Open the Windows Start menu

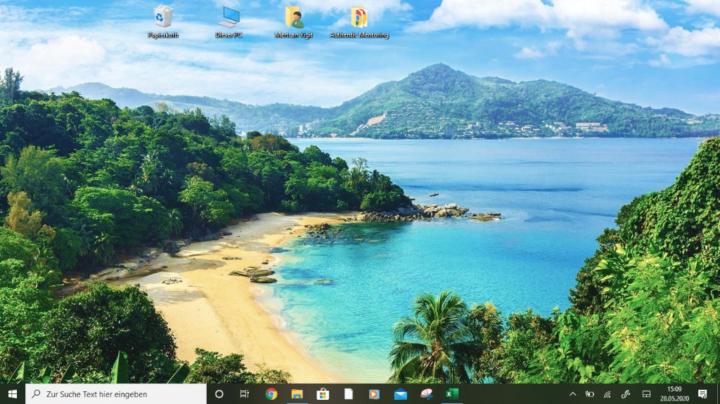point(13,394)
